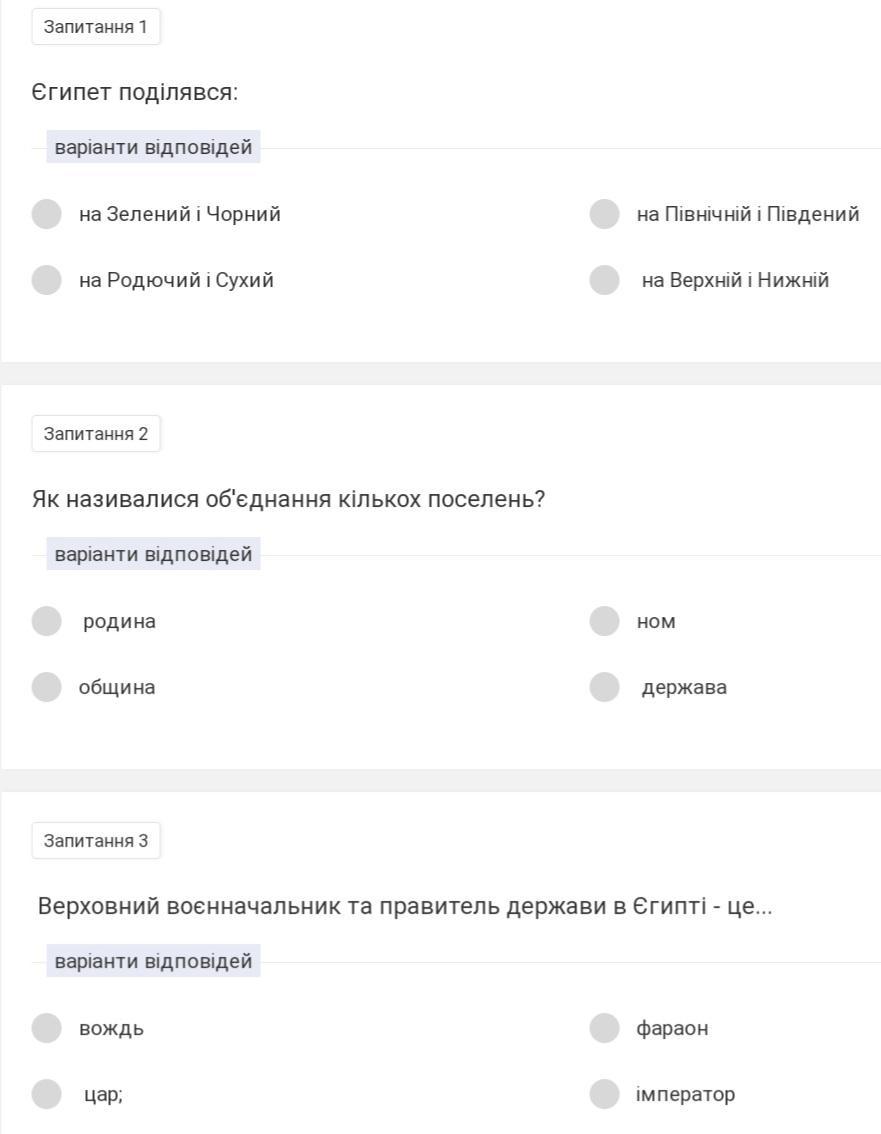Choose radio option "на Родючий і Сухий"
This screenshot has height=1134, width=881.
pos(46,280)
